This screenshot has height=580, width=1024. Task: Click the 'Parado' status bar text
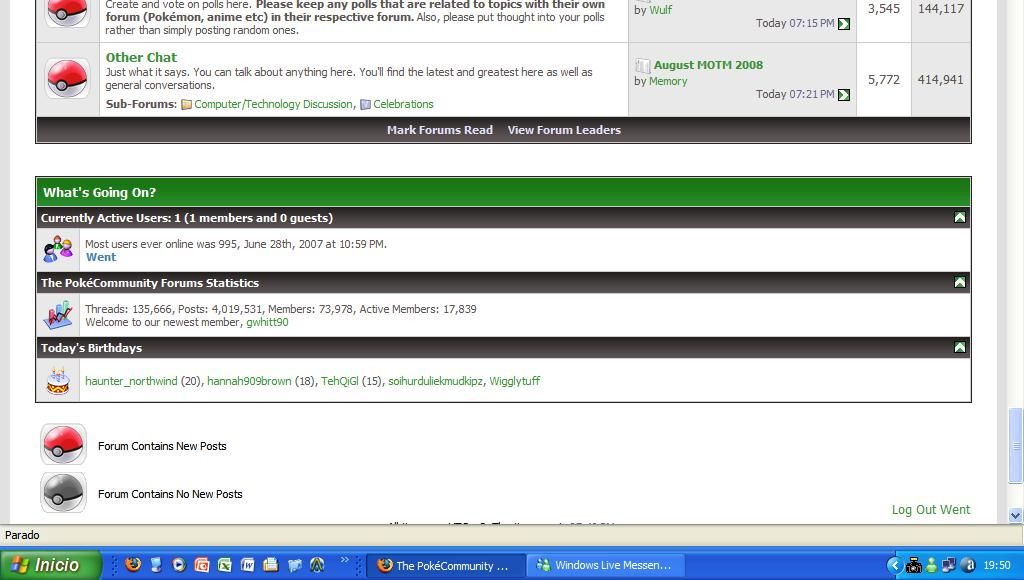click(x=22, y=535)
